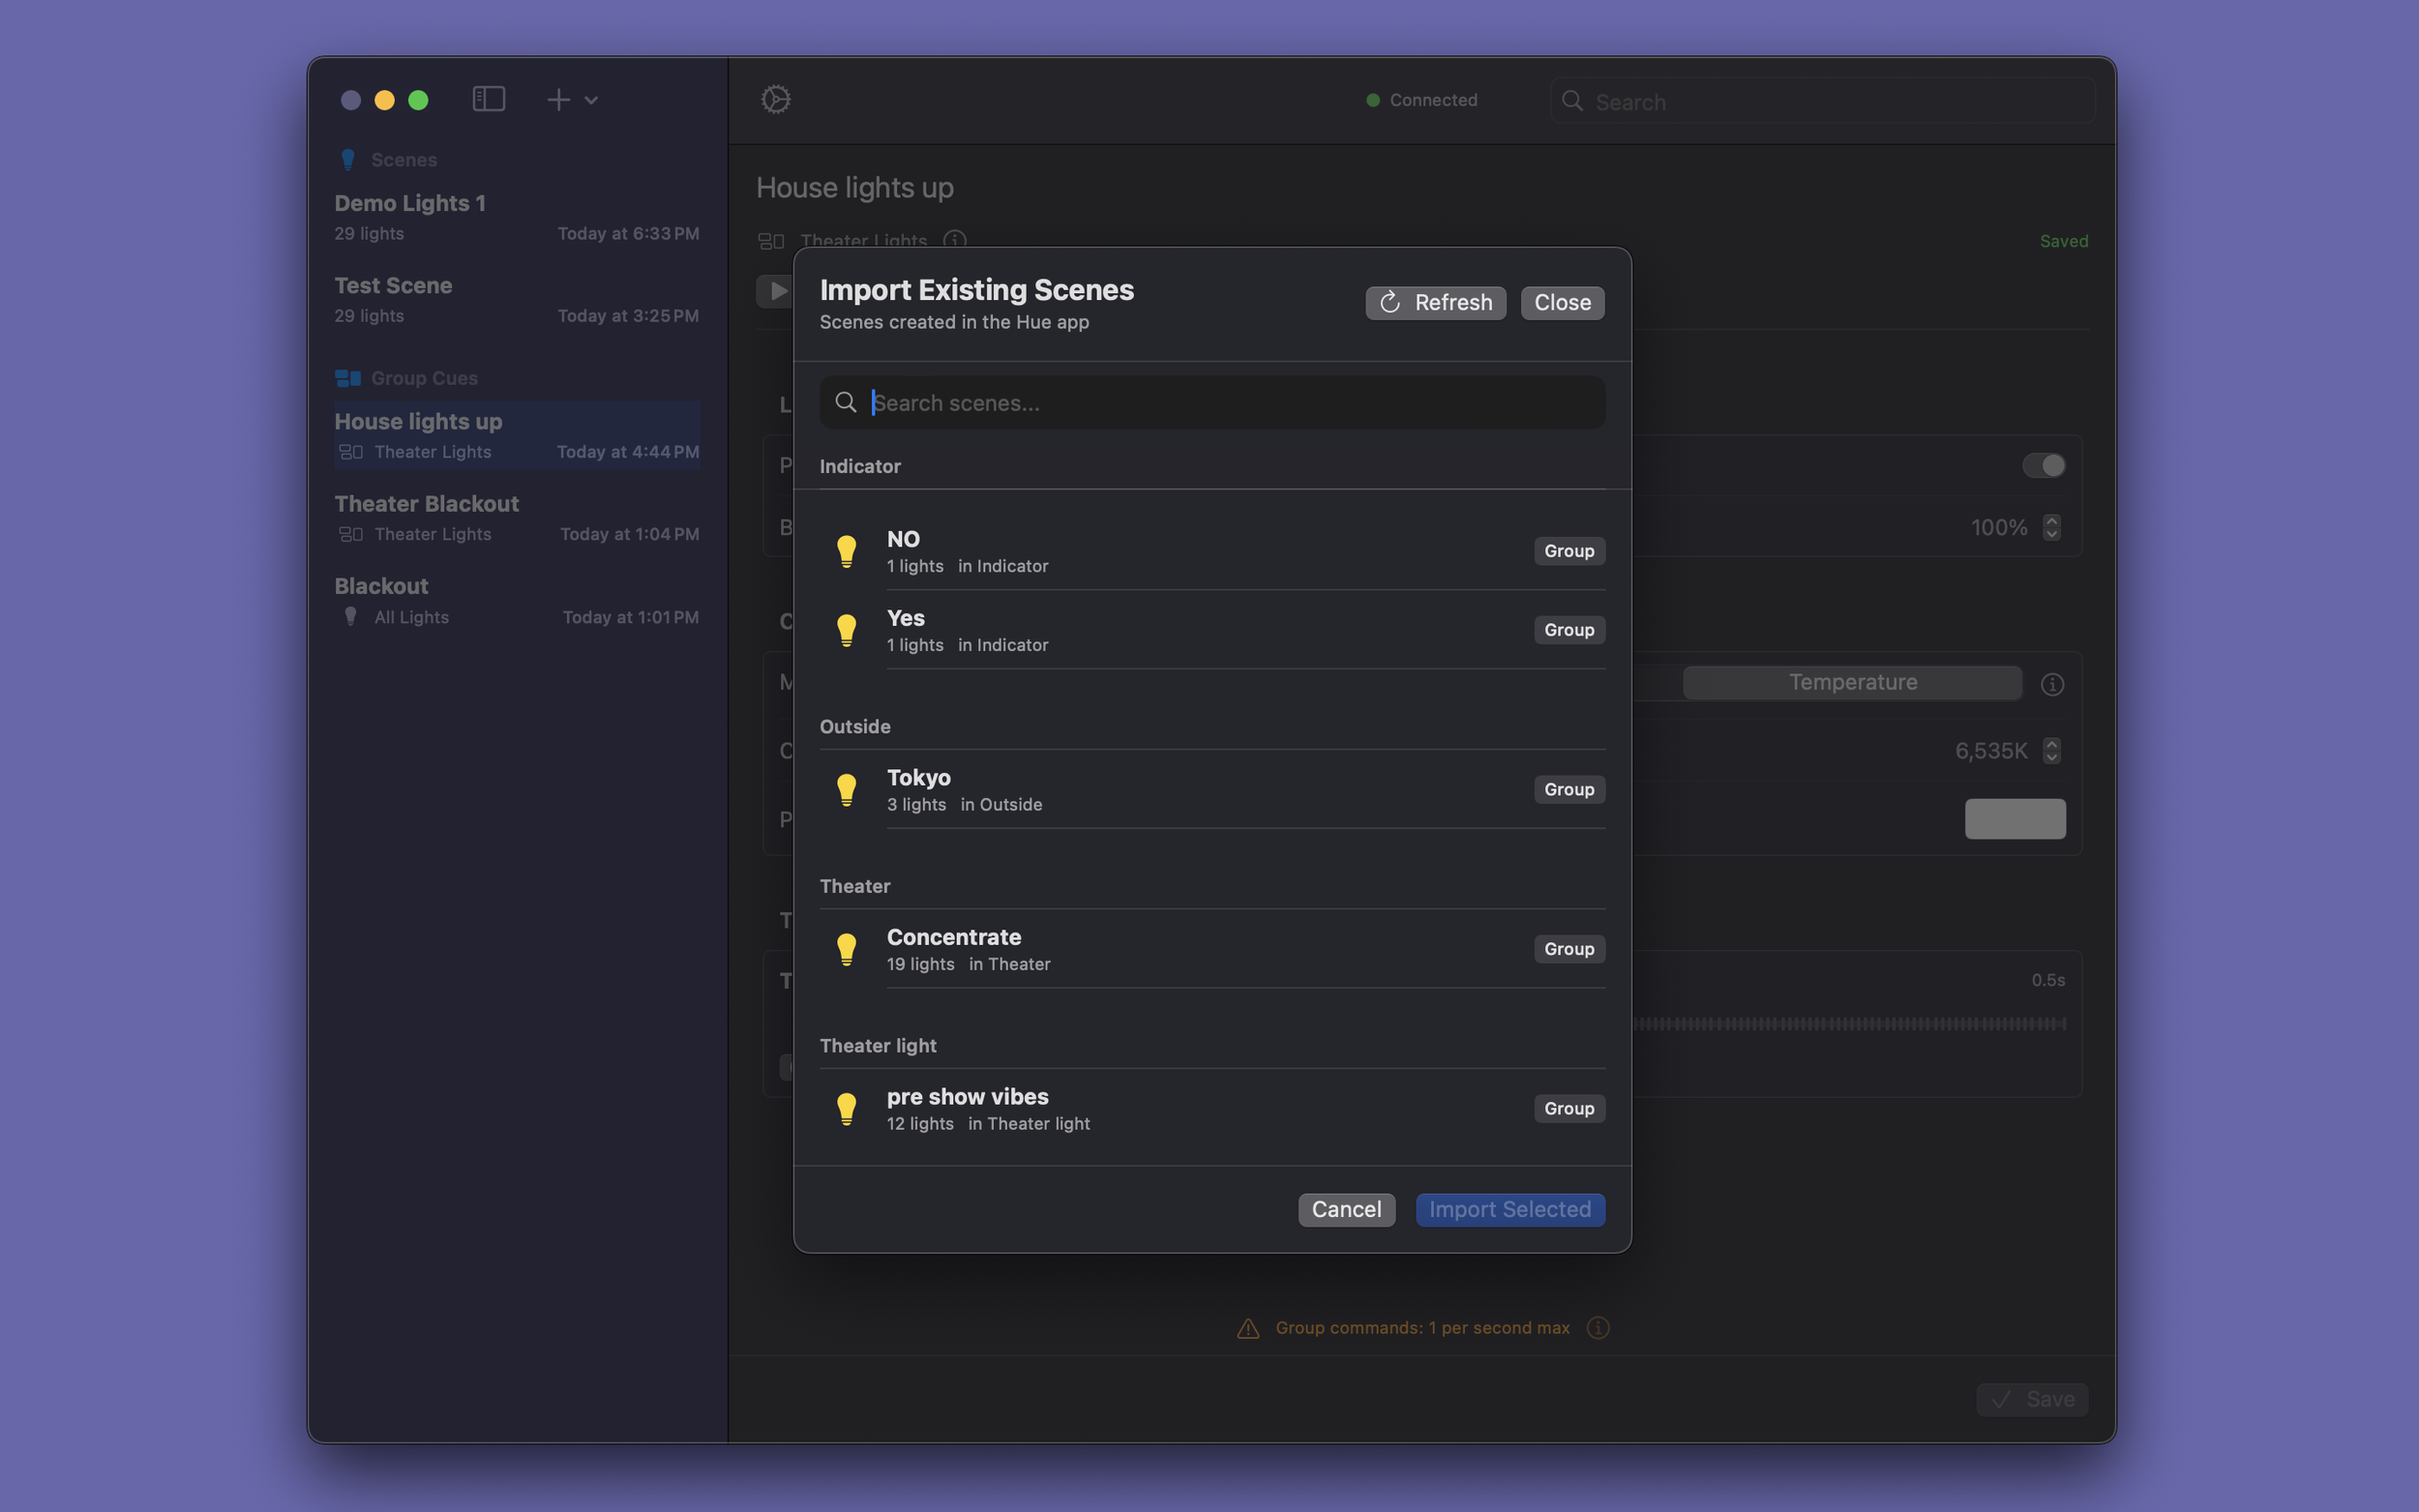Click the Group Cues section icon in sidebar
The image size is (2419, 1512).
click(x=348, y=378)
